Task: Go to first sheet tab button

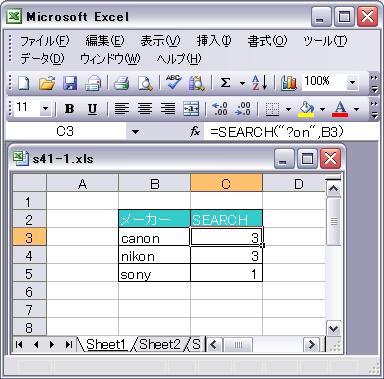Action: point(19,344)
